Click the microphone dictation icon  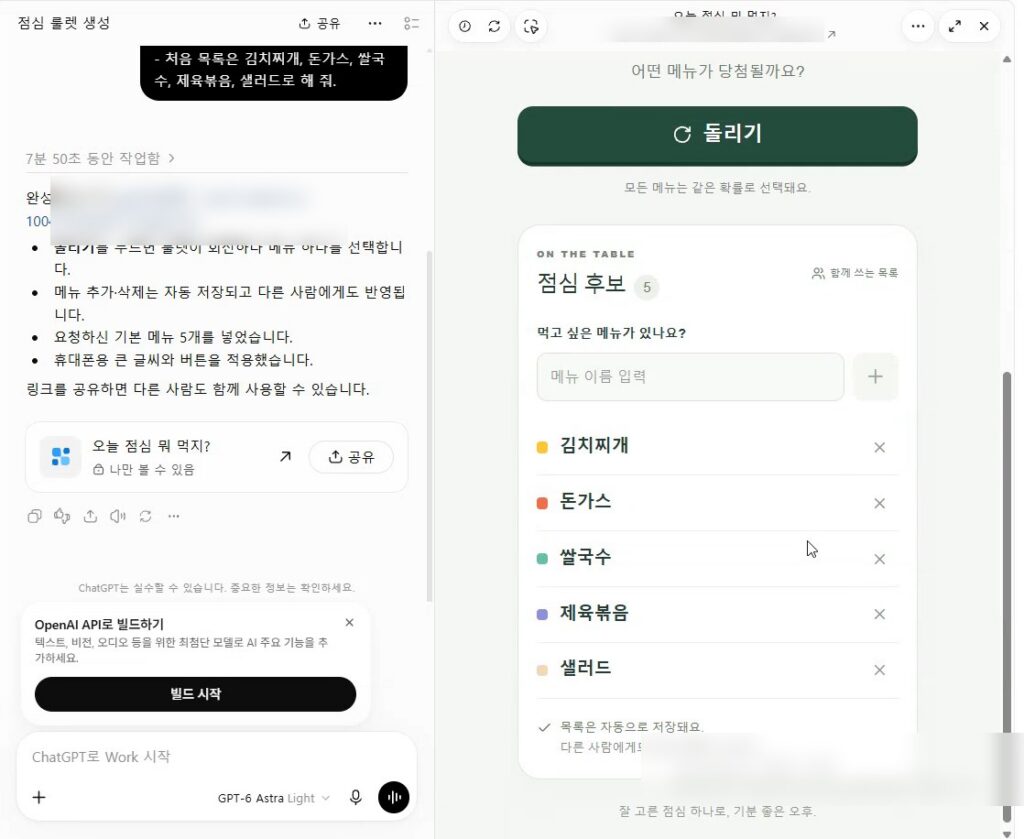pyautogui.click(x=355, y=797)
